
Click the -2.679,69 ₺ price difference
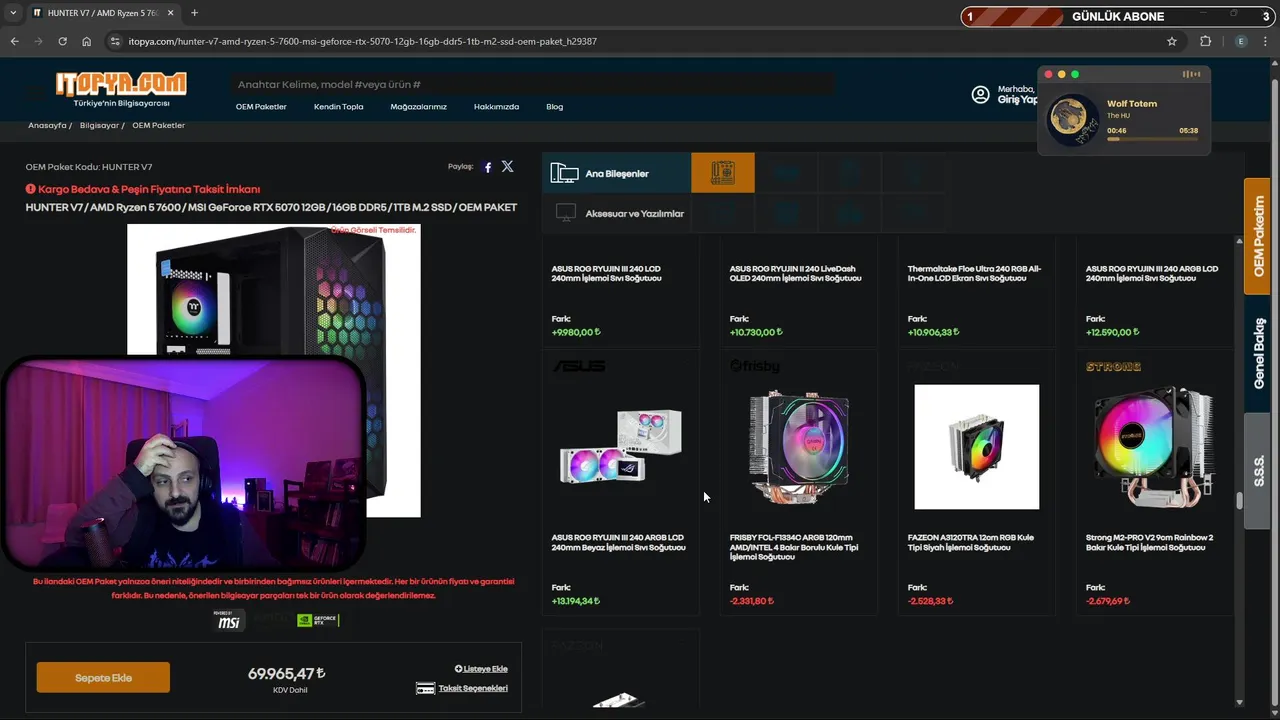click(1108, 601)
